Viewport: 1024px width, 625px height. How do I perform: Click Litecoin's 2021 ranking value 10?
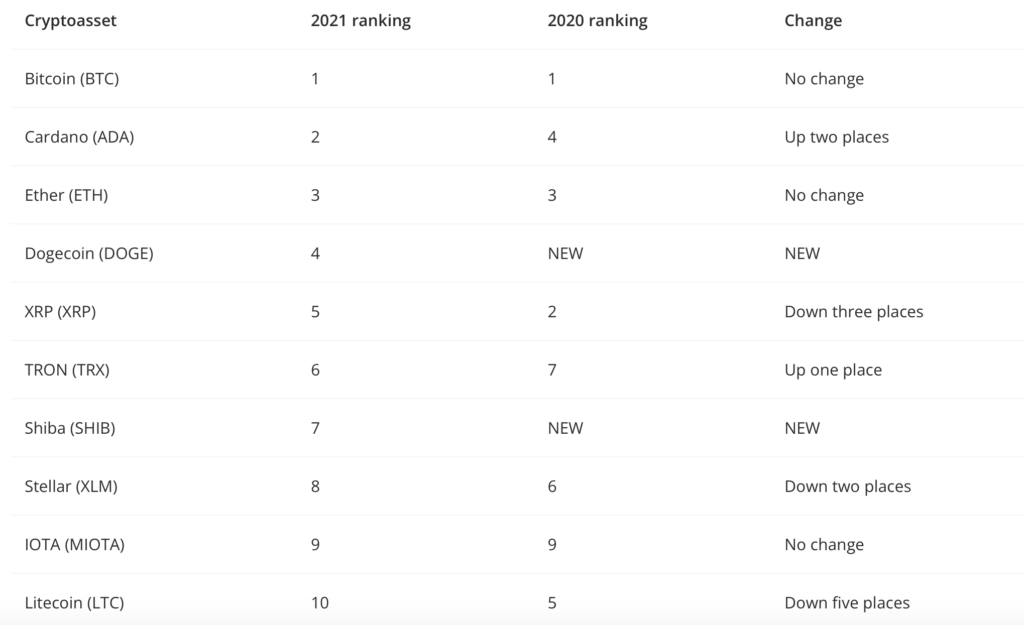[320, 603]
